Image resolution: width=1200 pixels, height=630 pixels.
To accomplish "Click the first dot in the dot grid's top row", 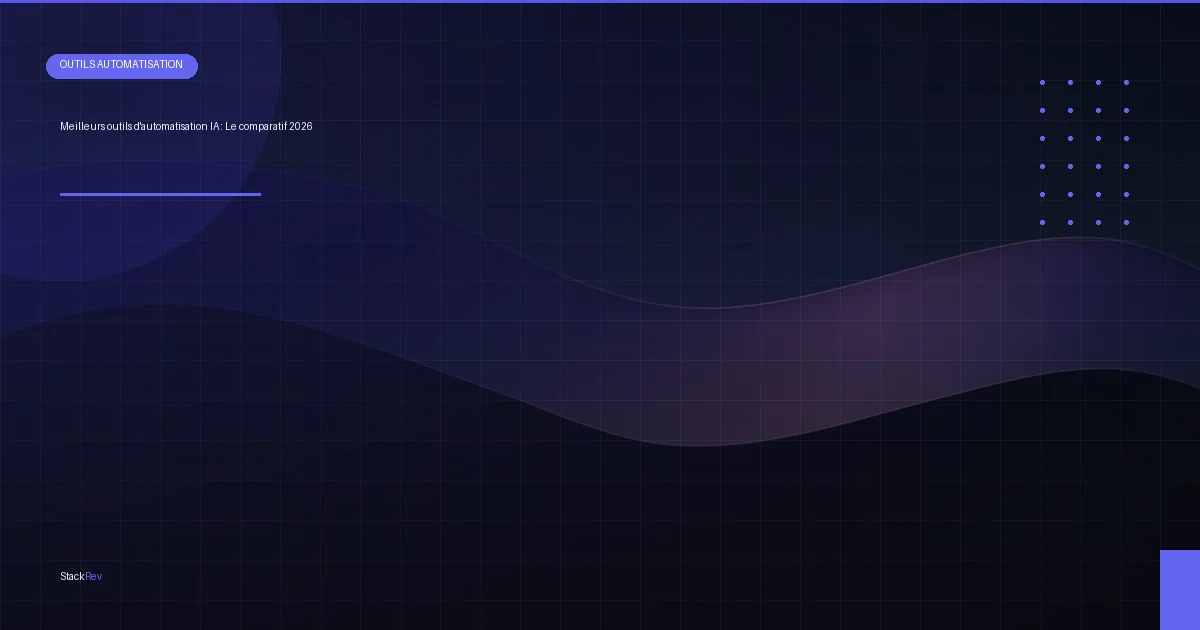I will pos(1042,83).
